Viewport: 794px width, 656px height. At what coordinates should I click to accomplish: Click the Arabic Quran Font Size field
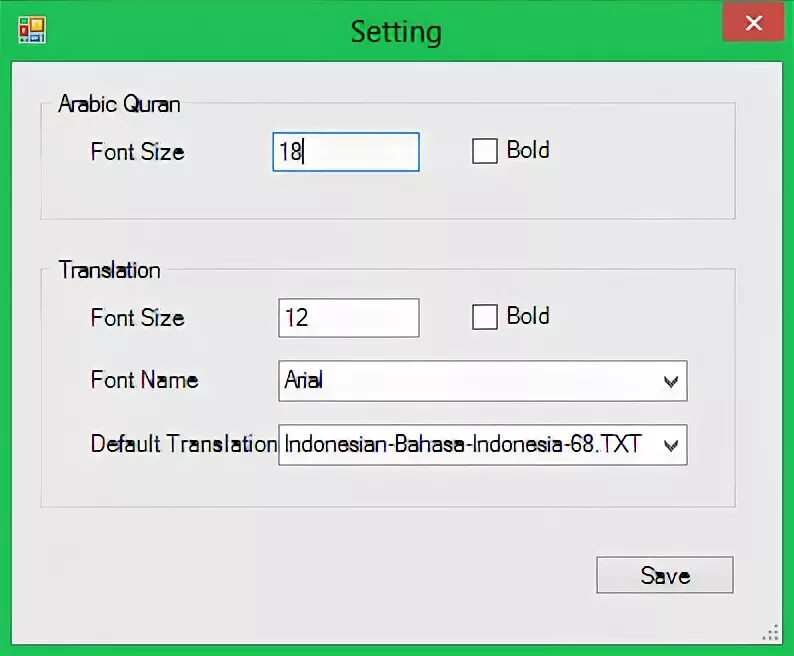346,152
